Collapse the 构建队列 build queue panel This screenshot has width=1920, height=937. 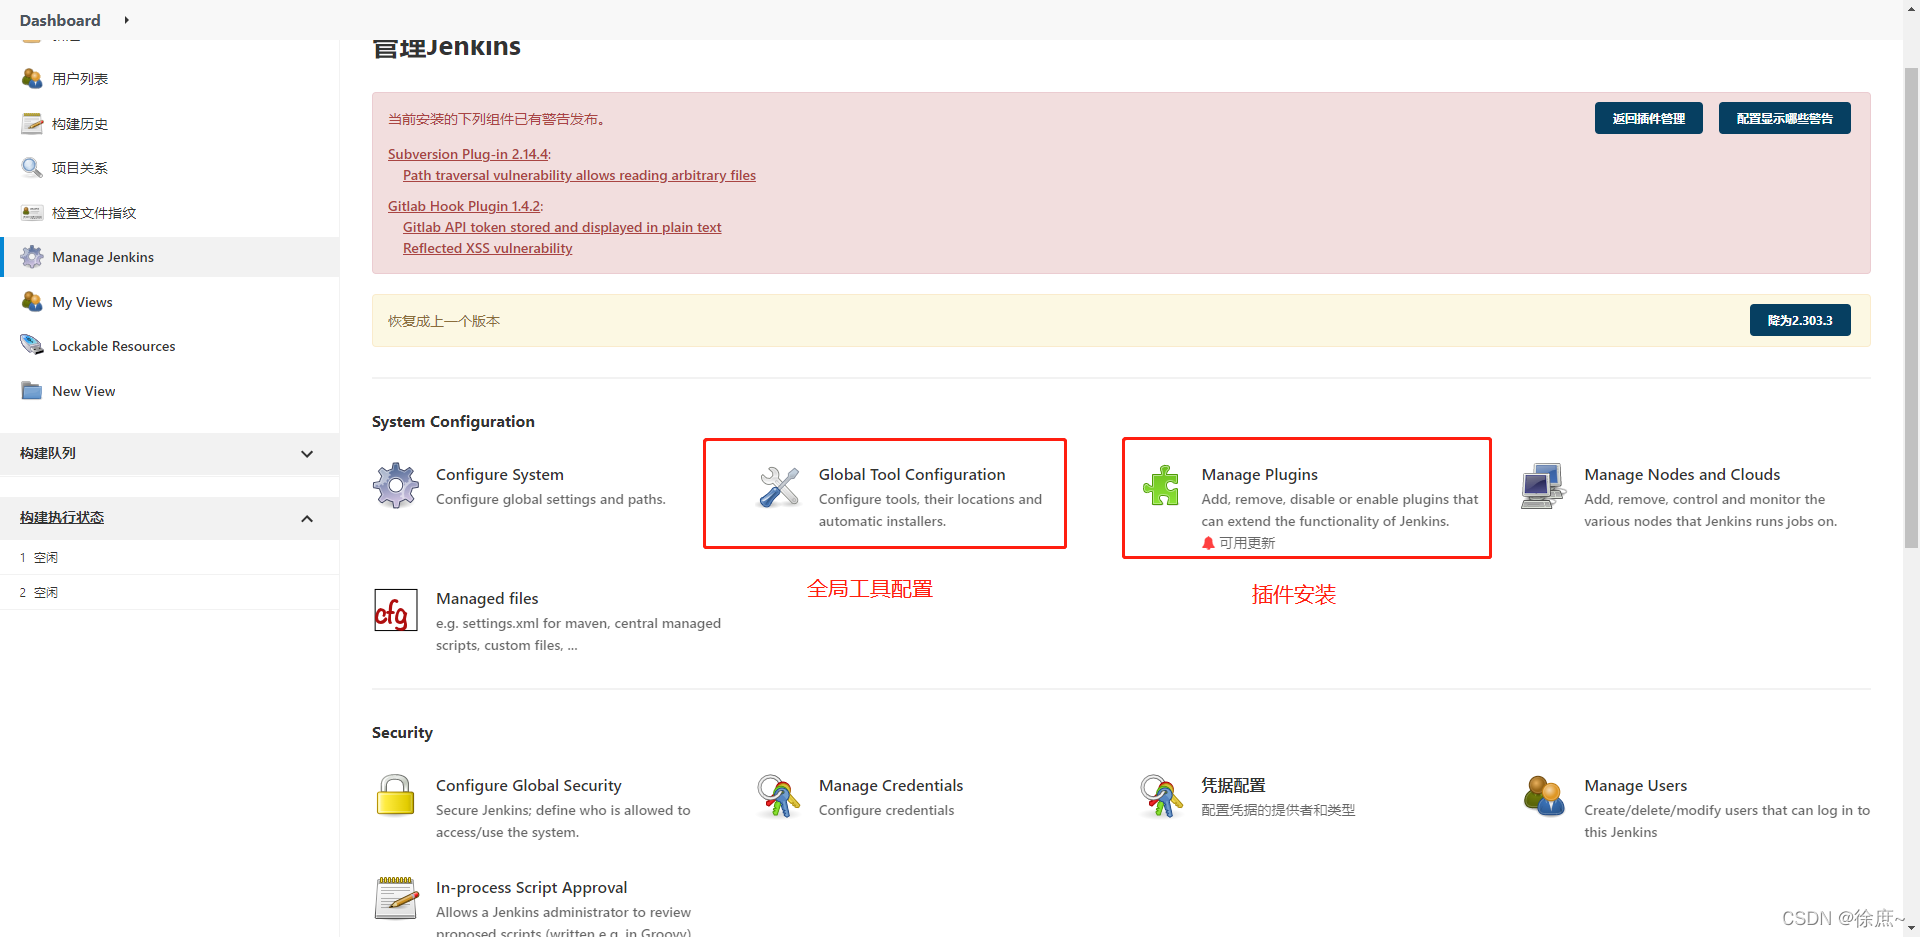coord(307,454)
